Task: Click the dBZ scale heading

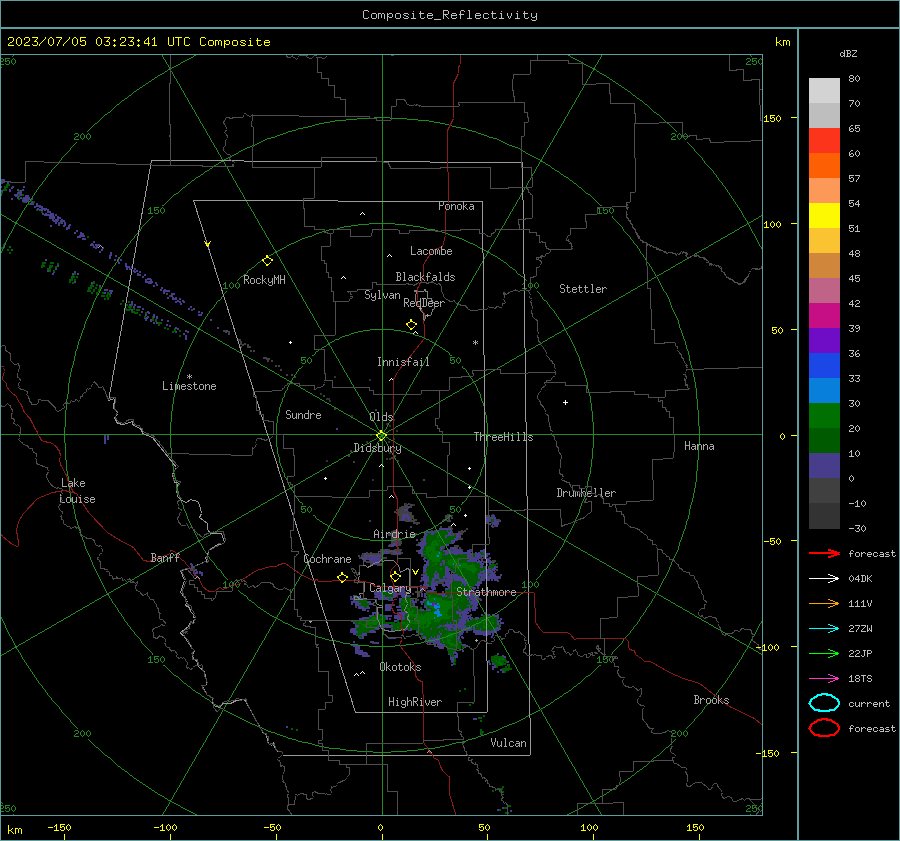Action: tap(848, 54)
